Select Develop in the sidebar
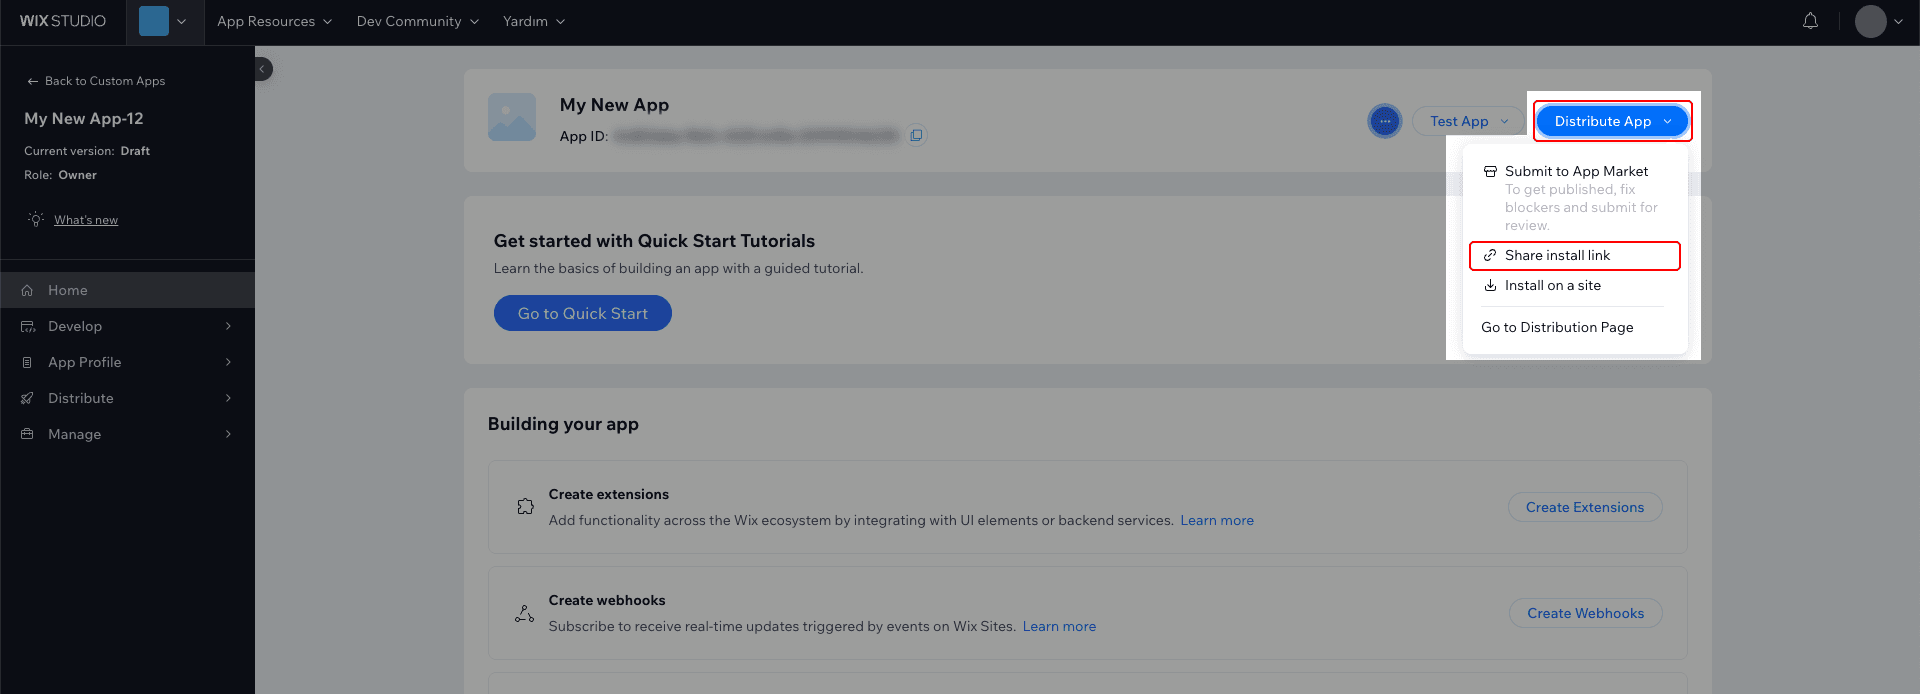Viewport: 1920px width, 694px height. point(127,326)
